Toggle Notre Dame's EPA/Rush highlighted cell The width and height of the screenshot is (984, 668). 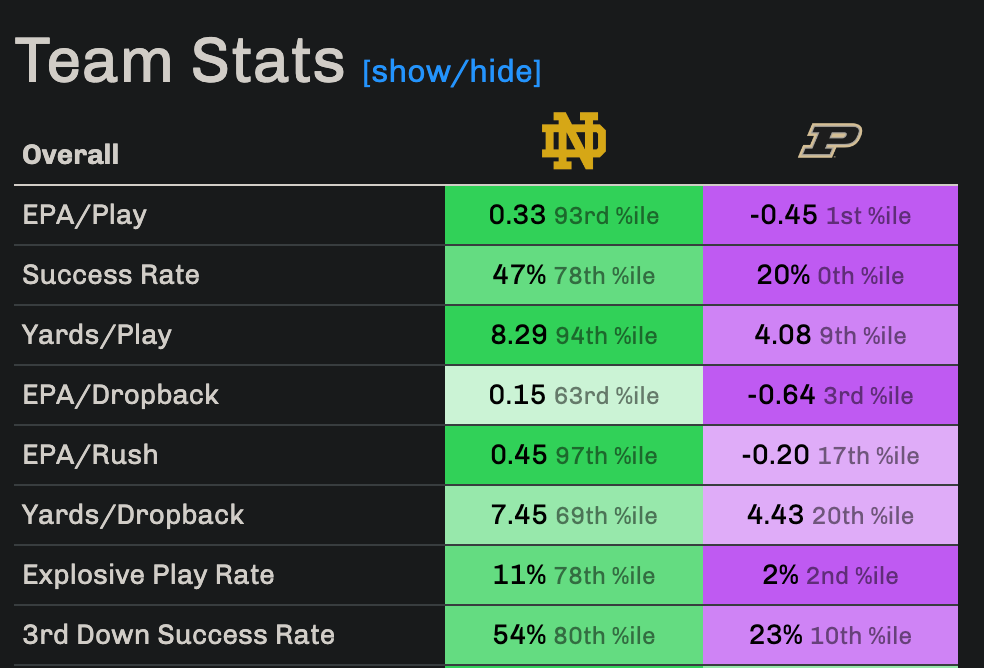[573, 455]
